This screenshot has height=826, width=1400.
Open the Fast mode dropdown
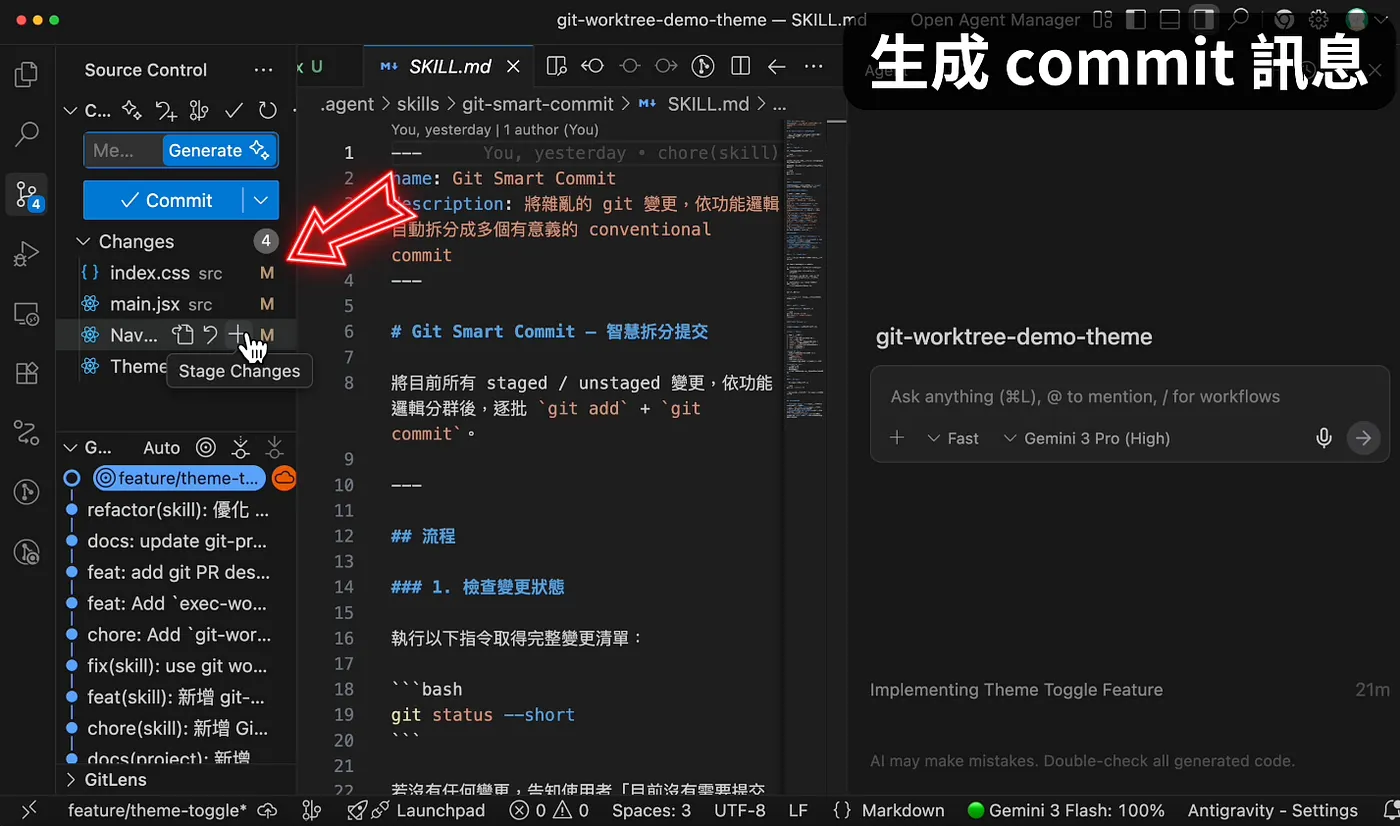[953, 438]
